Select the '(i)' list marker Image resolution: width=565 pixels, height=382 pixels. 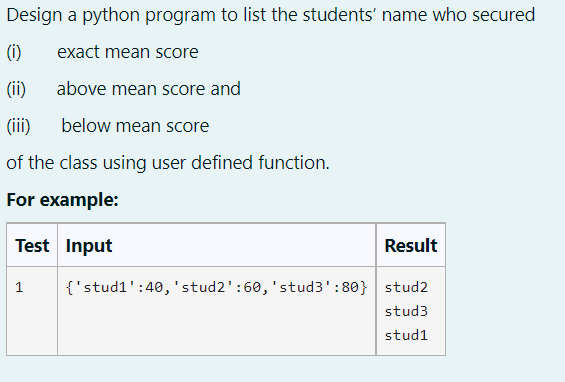[x=14, y=52]
